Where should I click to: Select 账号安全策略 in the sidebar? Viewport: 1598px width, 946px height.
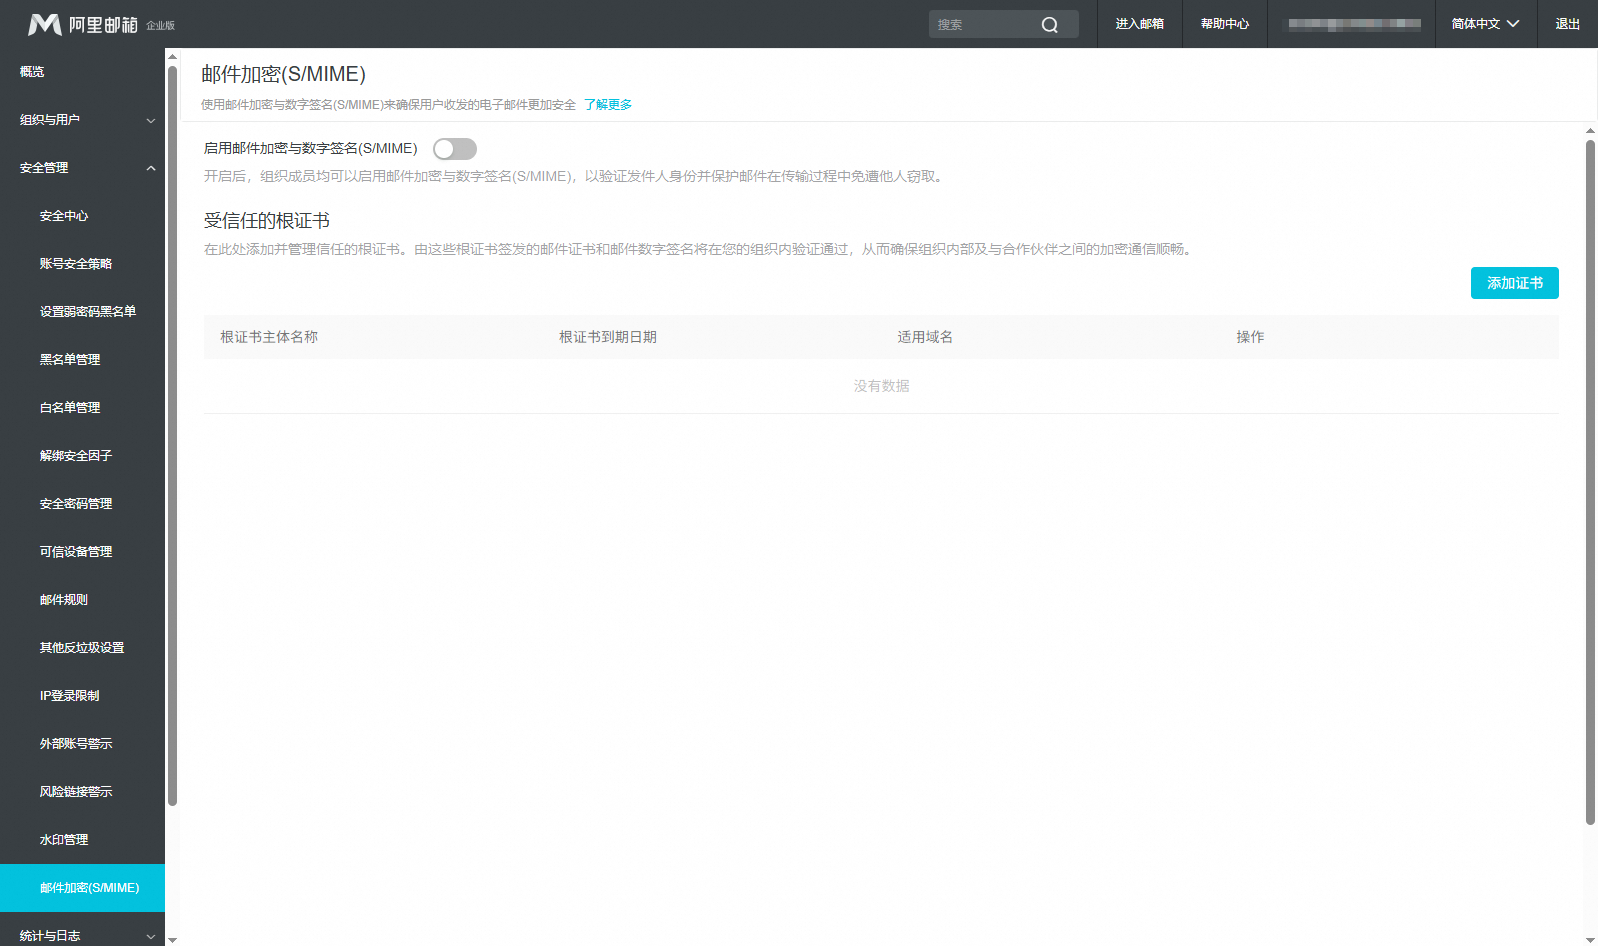click(76, 264)
